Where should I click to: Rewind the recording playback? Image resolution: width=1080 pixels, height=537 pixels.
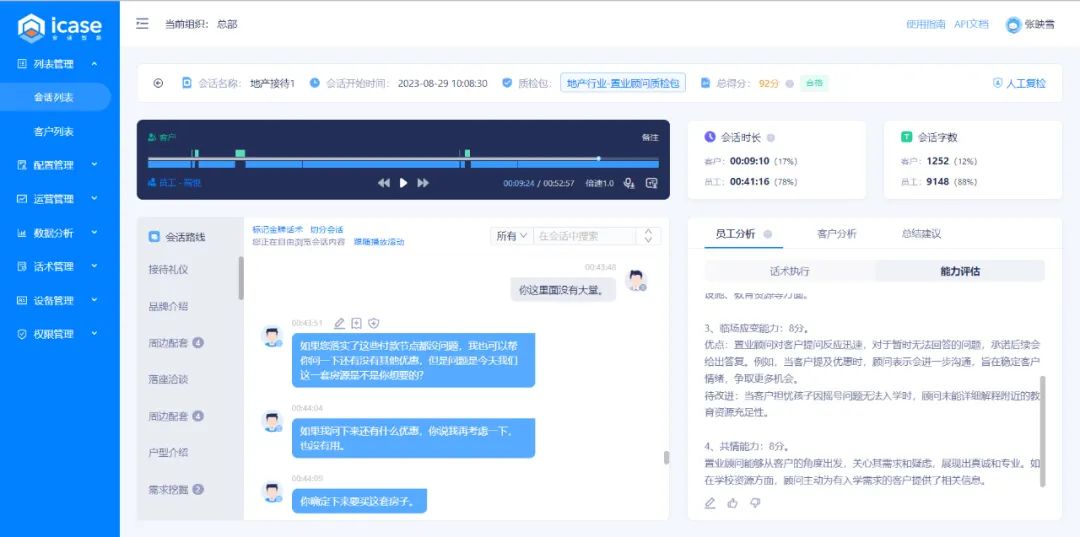(x=384, y=183)
